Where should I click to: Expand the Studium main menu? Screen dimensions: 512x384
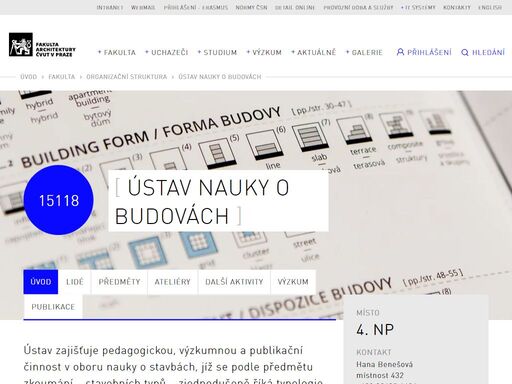[x=217, y=52]
